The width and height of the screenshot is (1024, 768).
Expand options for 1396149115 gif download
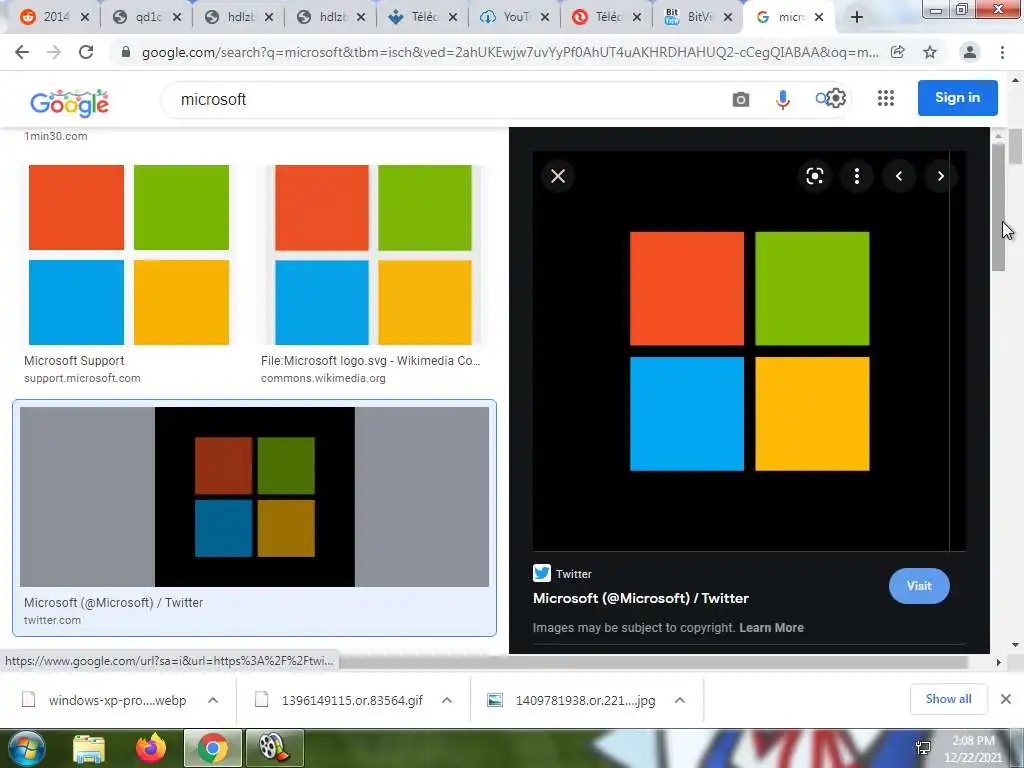click(447, 700)
